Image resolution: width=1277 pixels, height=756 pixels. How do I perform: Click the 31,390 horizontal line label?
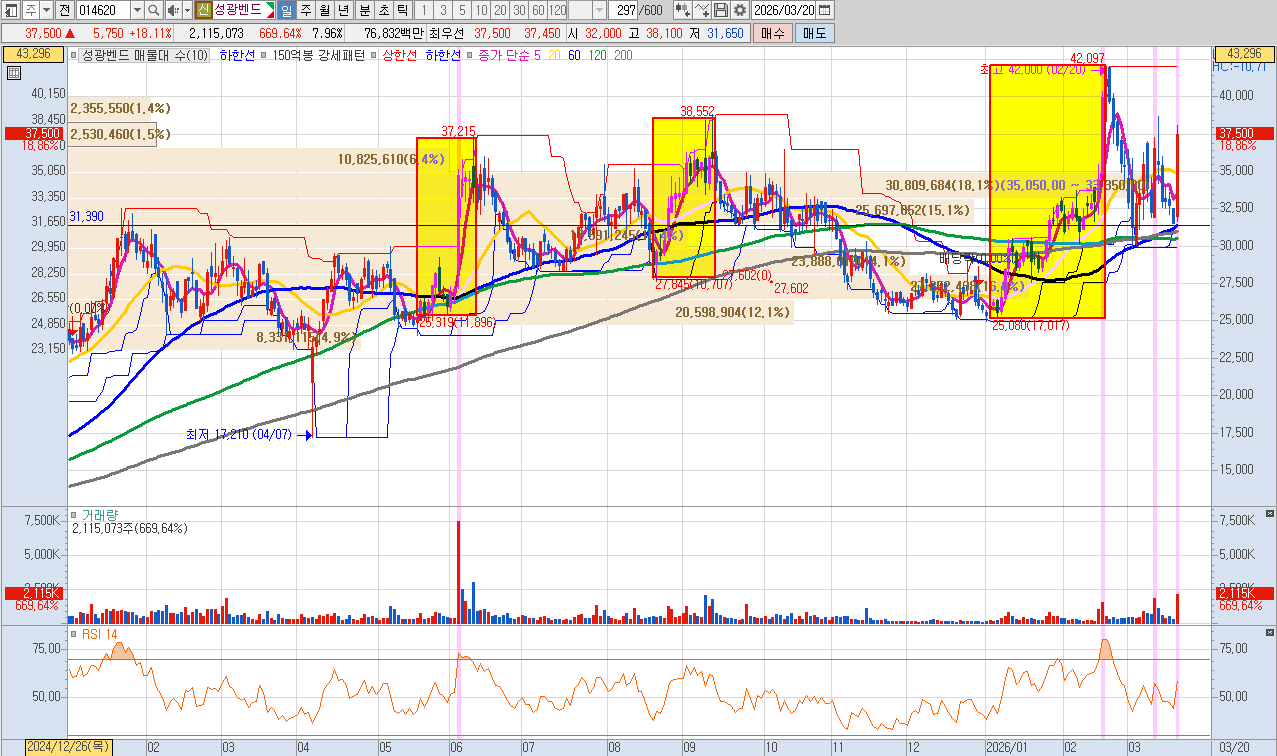pos(87,216)
